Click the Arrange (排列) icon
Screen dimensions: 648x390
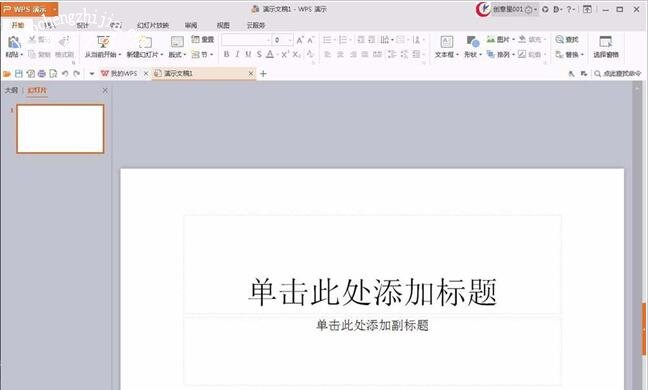[491, 54]
